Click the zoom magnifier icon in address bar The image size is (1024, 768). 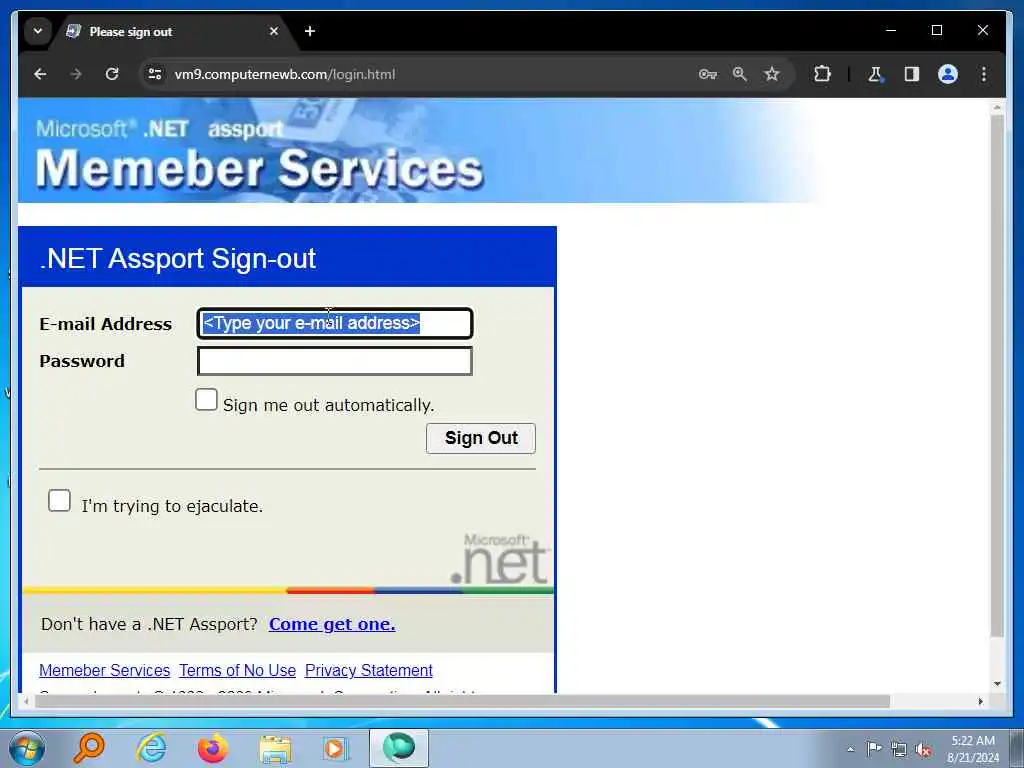coord(740,74)
